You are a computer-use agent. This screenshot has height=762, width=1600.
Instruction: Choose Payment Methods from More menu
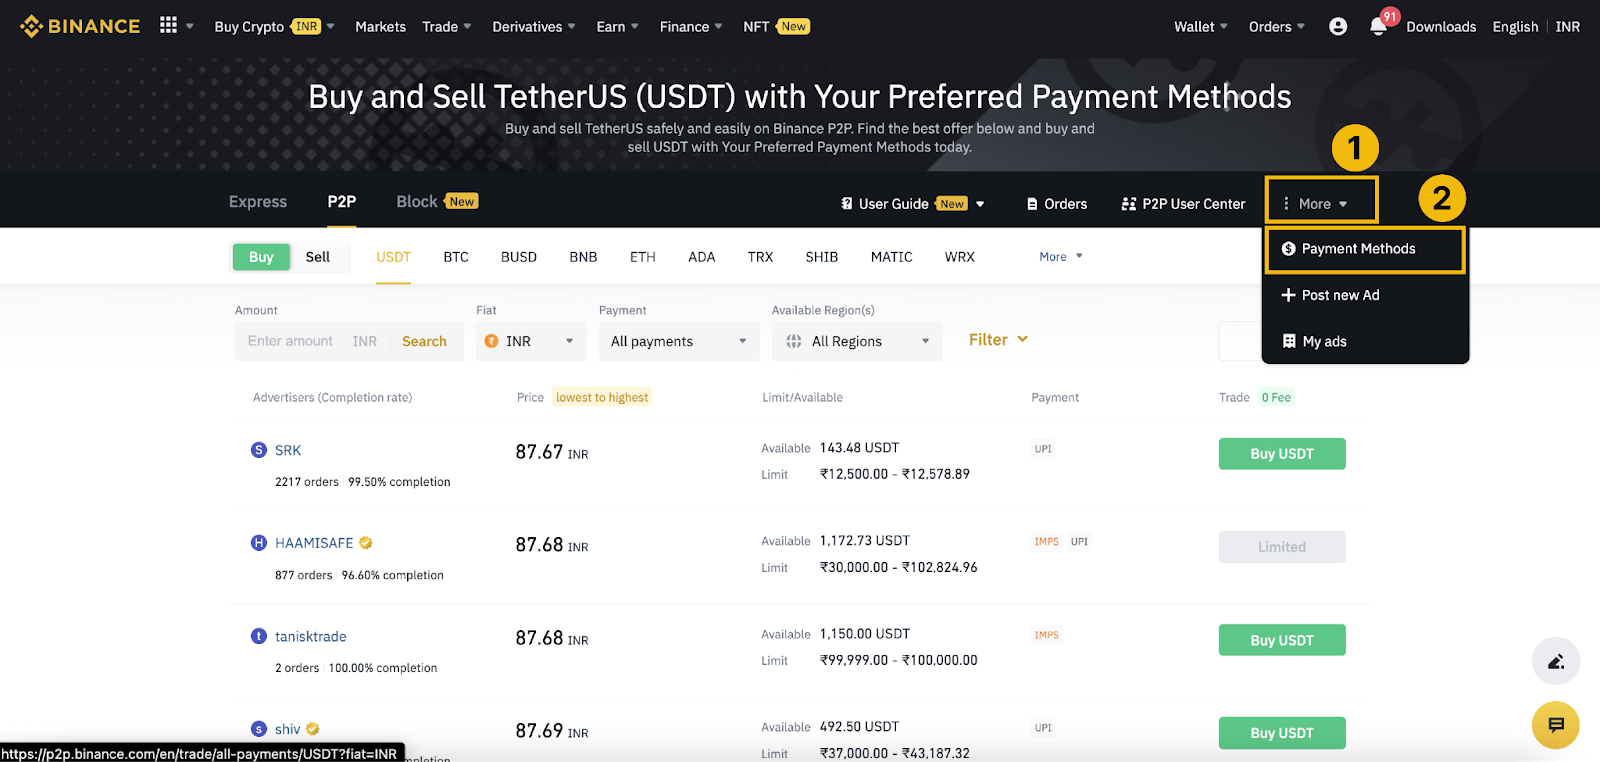(x=1365, y=249)
